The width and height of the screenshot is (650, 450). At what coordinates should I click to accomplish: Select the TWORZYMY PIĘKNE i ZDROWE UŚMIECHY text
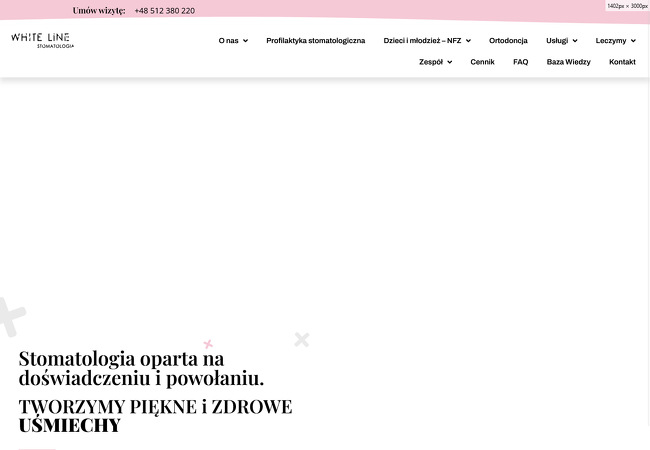coord(155,416)
